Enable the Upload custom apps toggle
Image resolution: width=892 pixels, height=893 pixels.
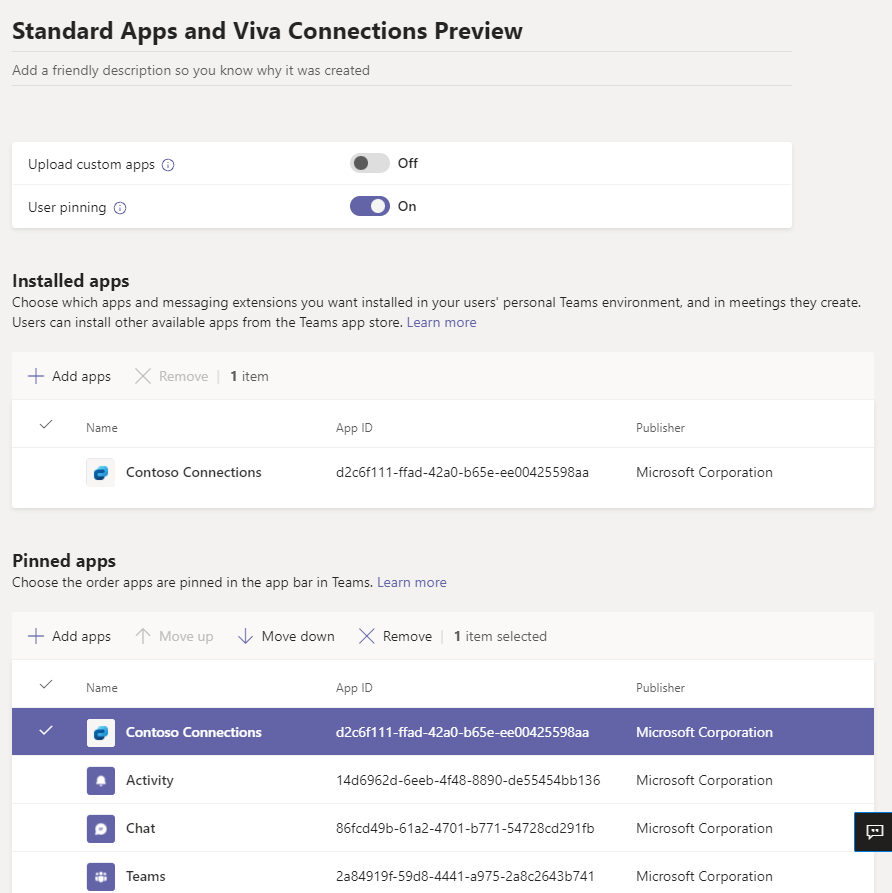(369, 163)
